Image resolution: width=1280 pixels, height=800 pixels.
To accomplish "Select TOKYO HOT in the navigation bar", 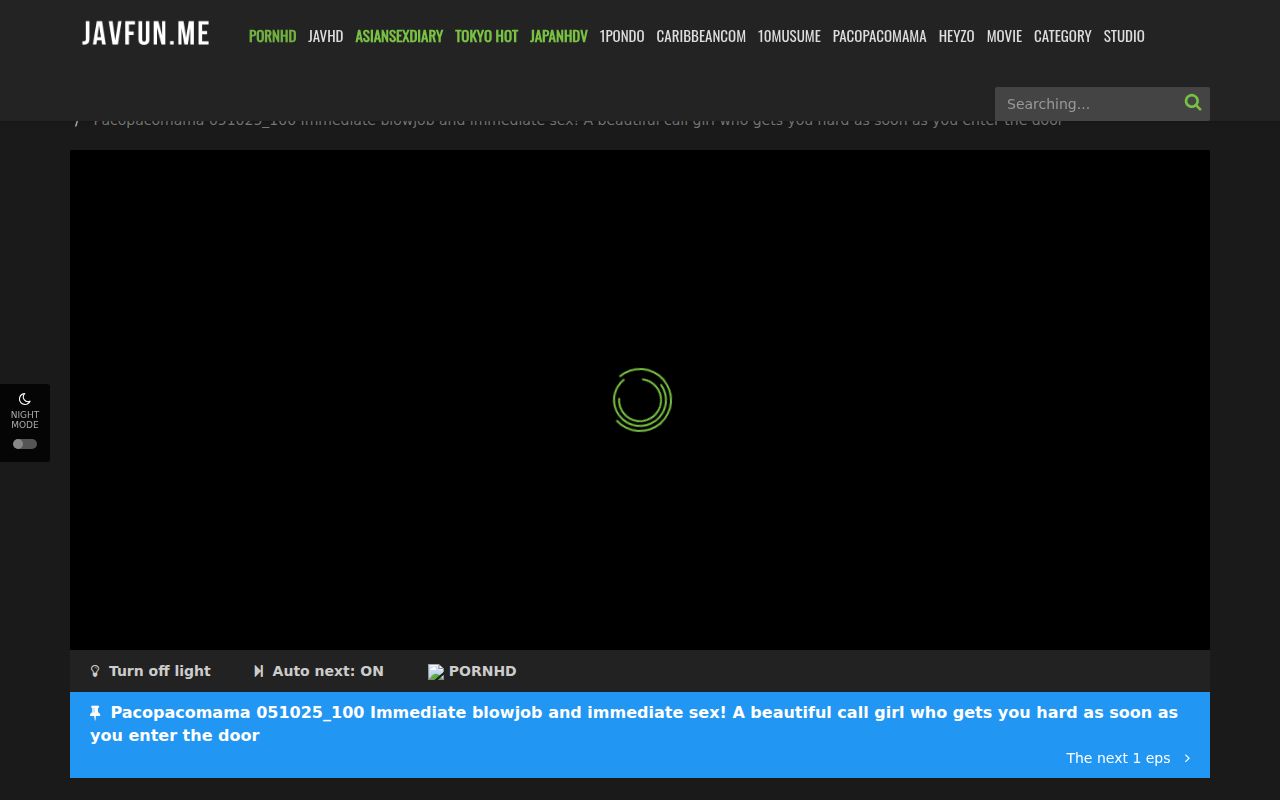I will coord(486,35).
